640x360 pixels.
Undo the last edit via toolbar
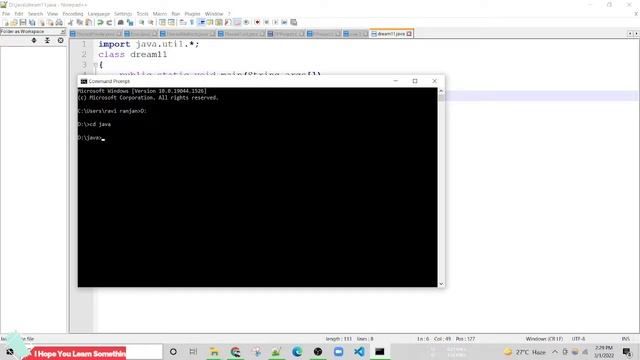pyautogui.click(x=100, y=22)
